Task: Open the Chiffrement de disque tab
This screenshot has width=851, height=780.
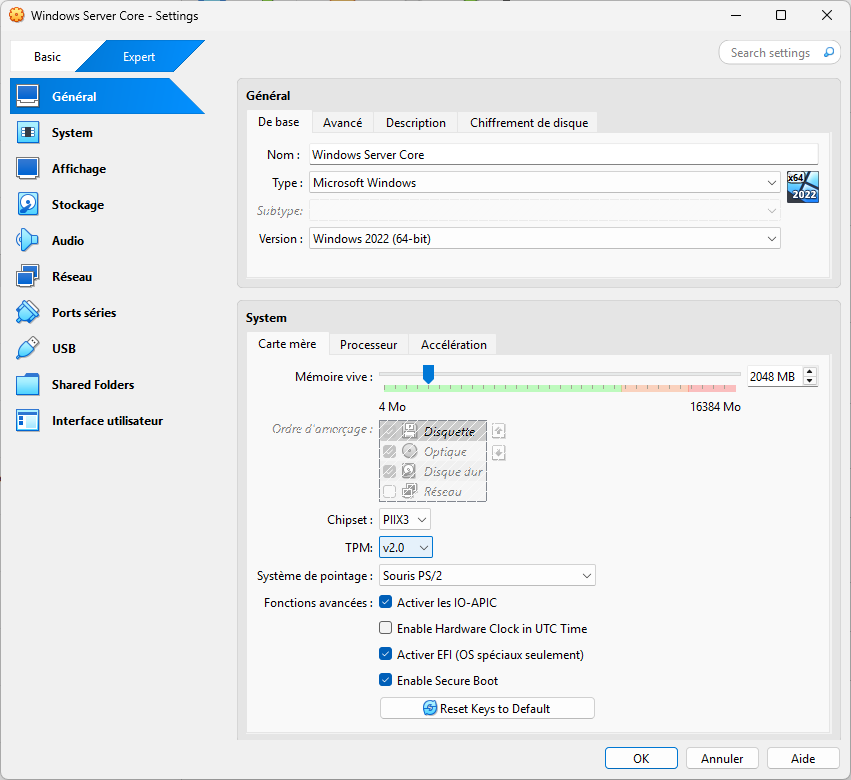Action: click(x=529, y=123)
